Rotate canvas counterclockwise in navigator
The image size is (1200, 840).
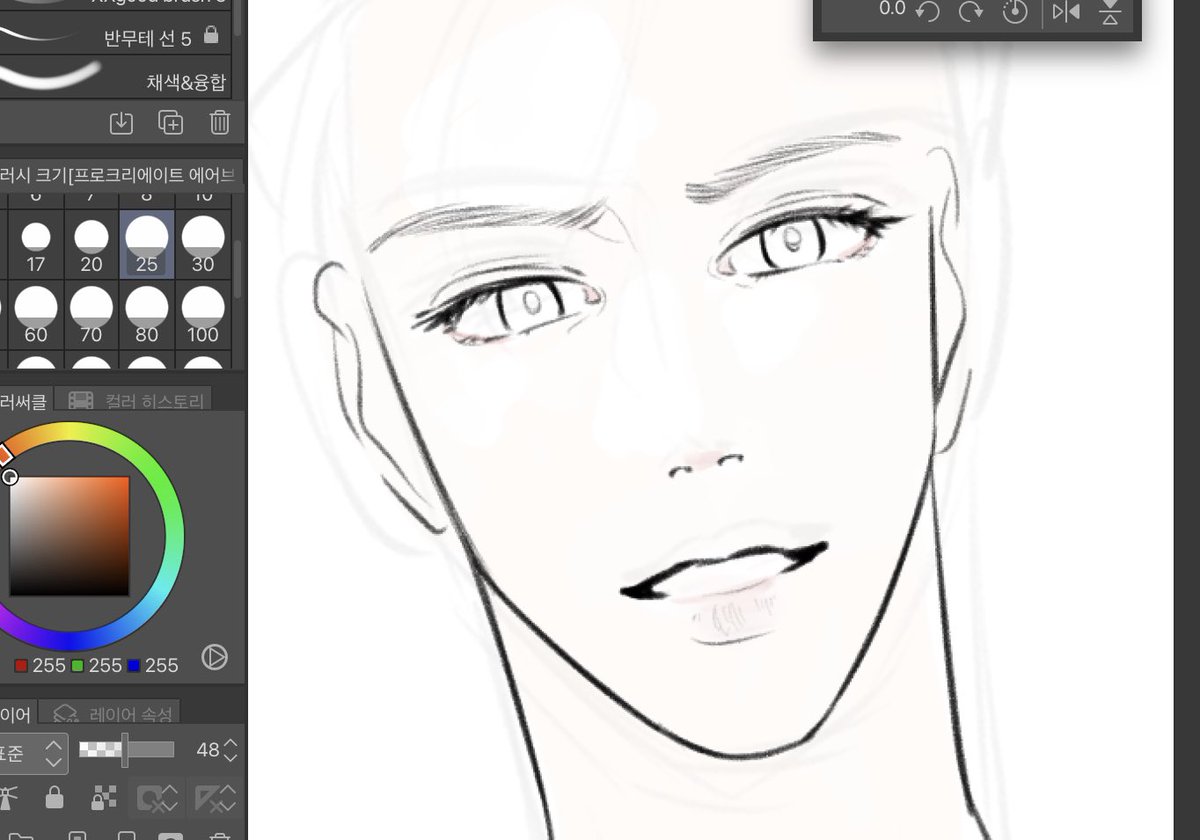point(927,11)
